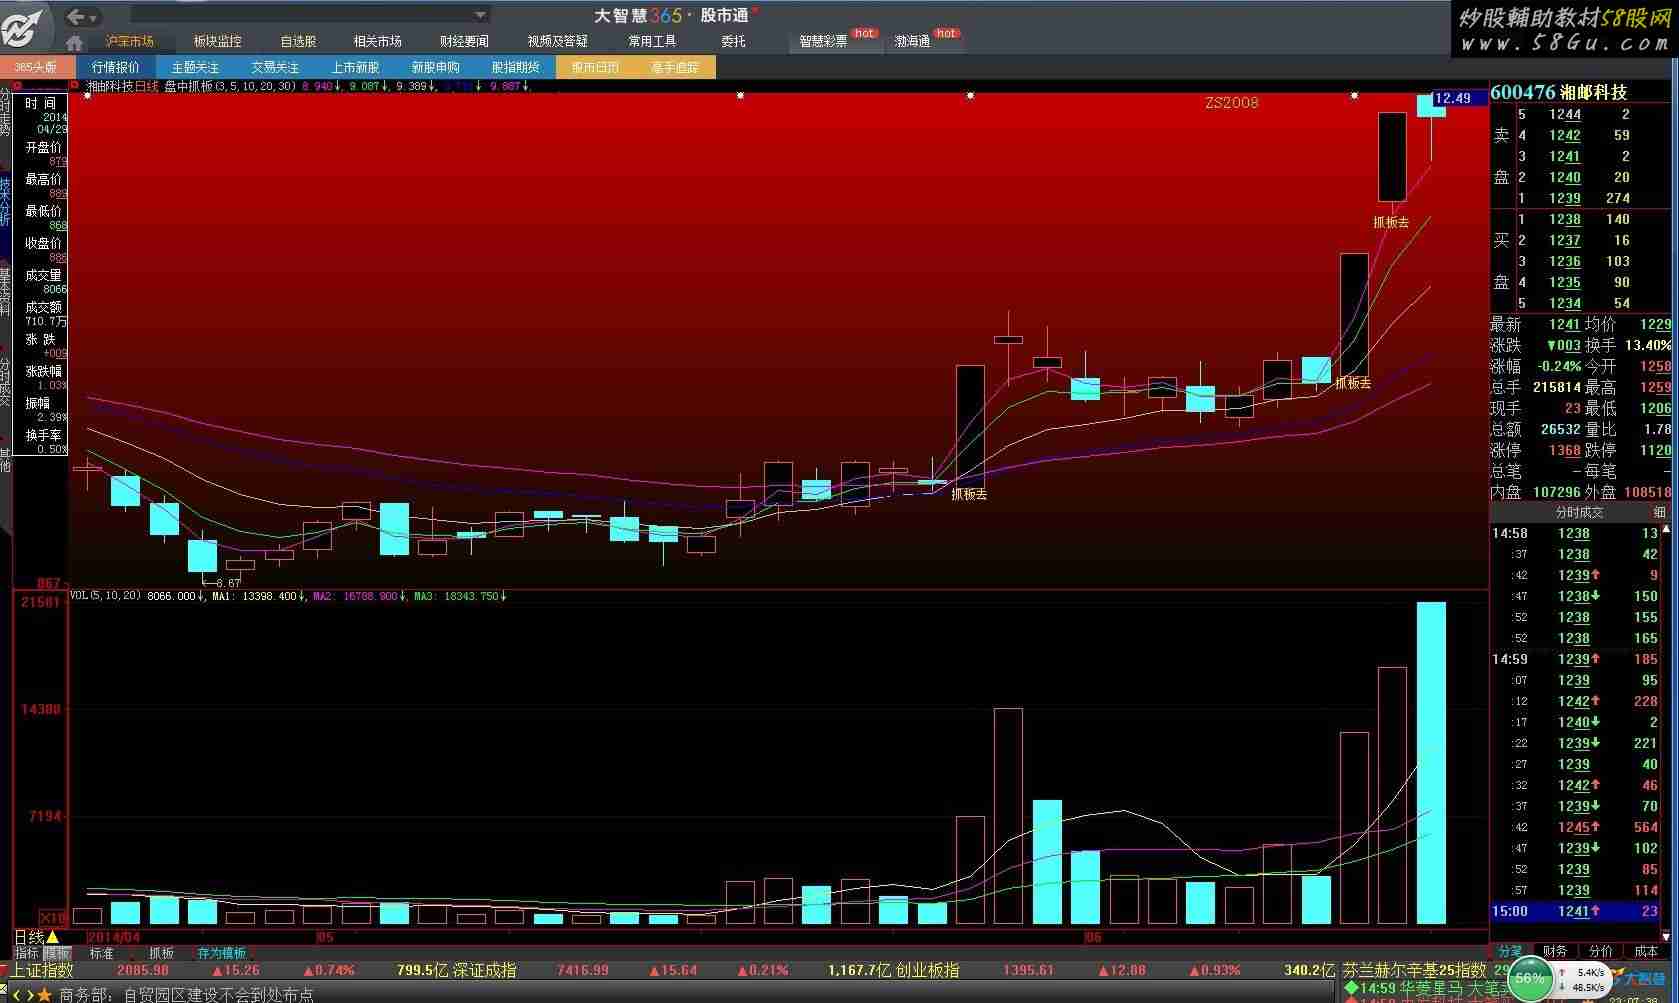
Task: Open the 智慧彩票 hot link
Action: (x=823, y=41)
